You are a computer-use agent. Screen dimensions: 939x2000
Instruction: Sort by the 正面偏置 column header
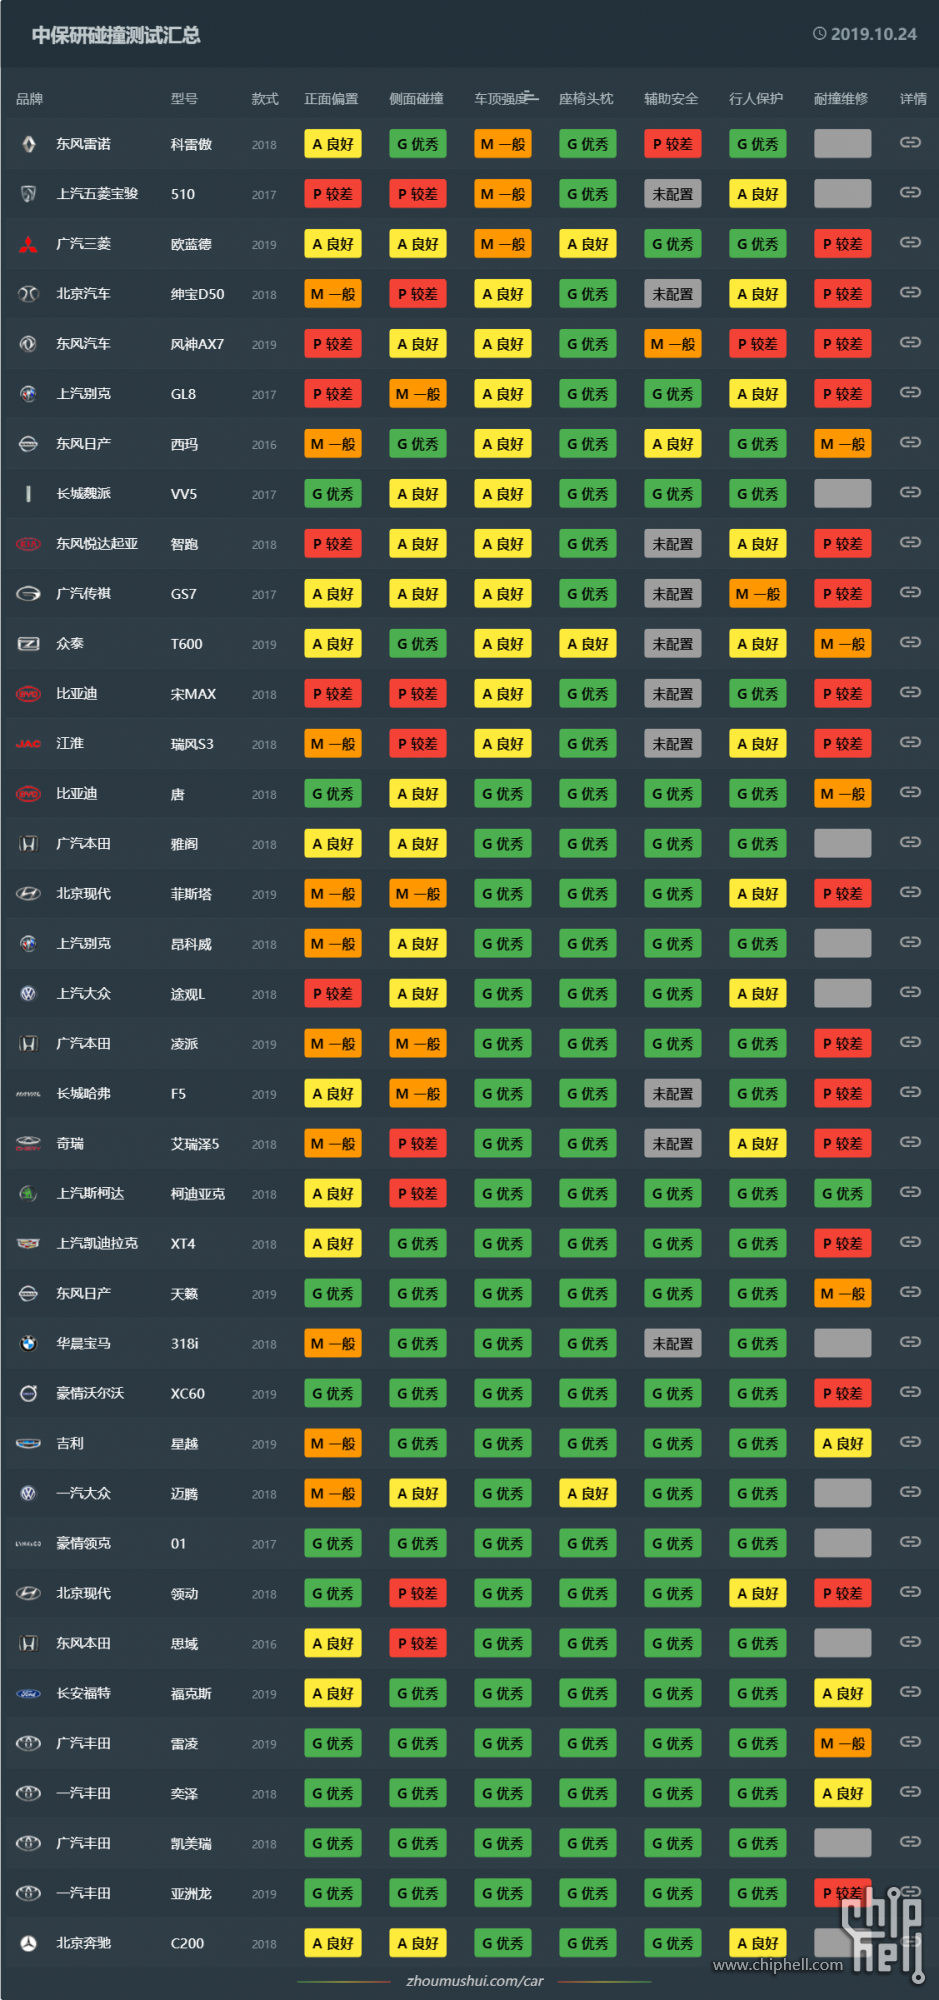click(332, 99)
